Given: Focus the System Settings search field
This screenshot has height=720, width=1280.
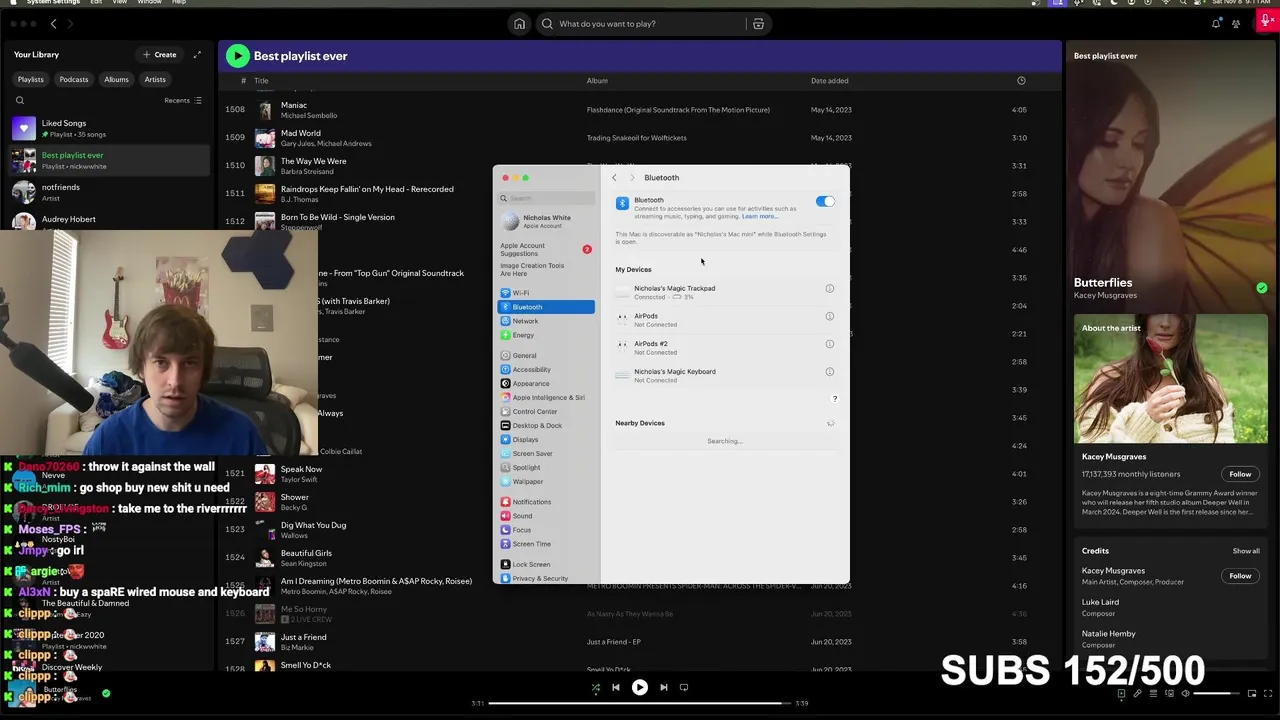Looking at the screenshot, I should coord(547,198).
